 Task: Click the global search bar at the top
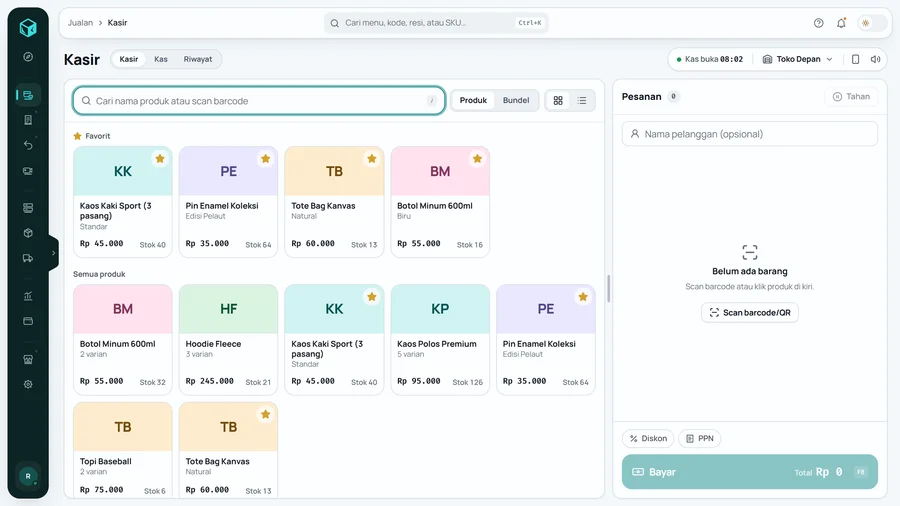point(436,23)
